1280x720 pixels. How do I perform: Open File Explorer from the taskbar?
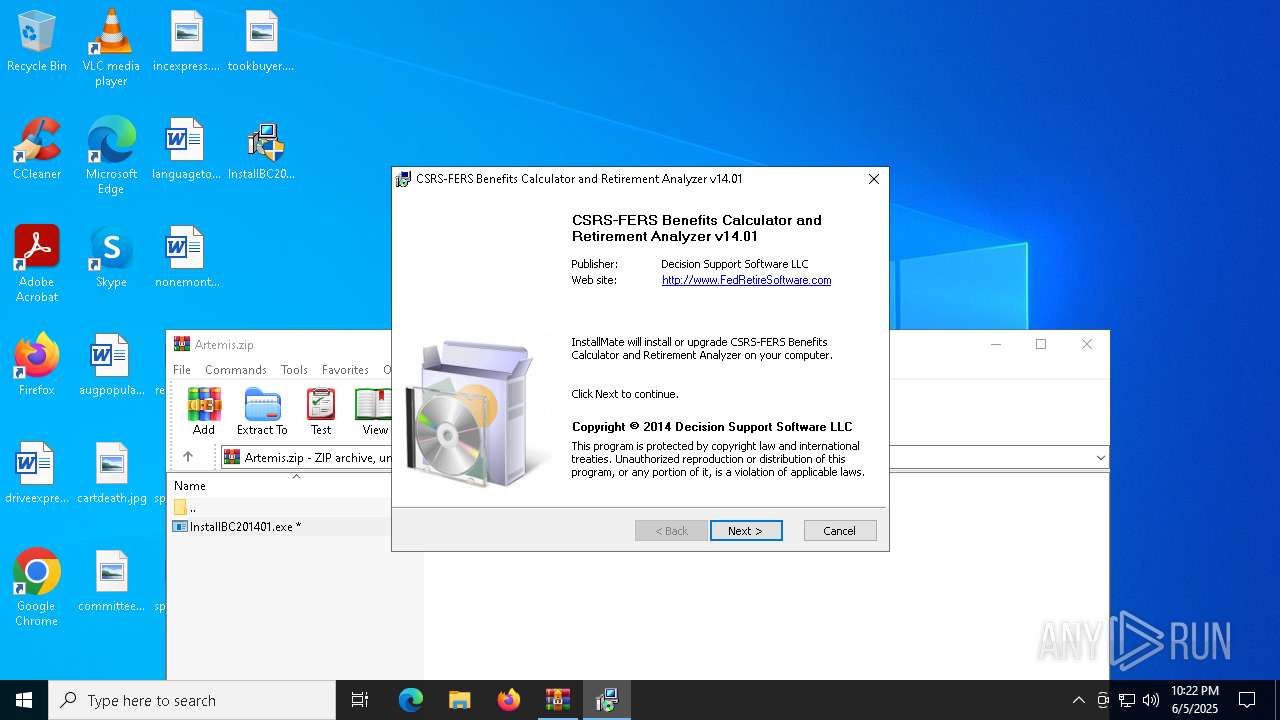460,700
